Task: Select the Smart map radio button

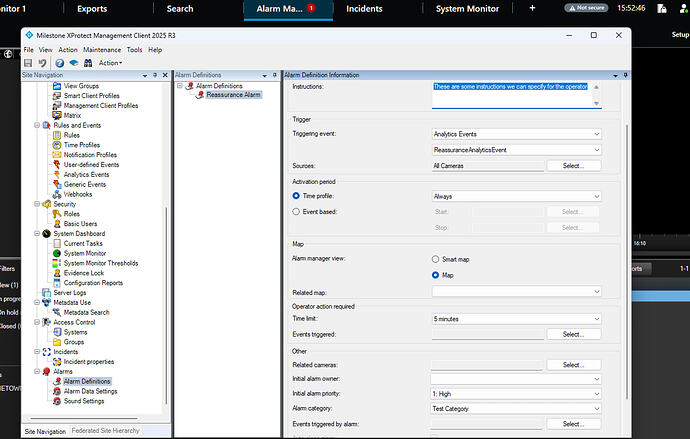Action: [435, 259]
